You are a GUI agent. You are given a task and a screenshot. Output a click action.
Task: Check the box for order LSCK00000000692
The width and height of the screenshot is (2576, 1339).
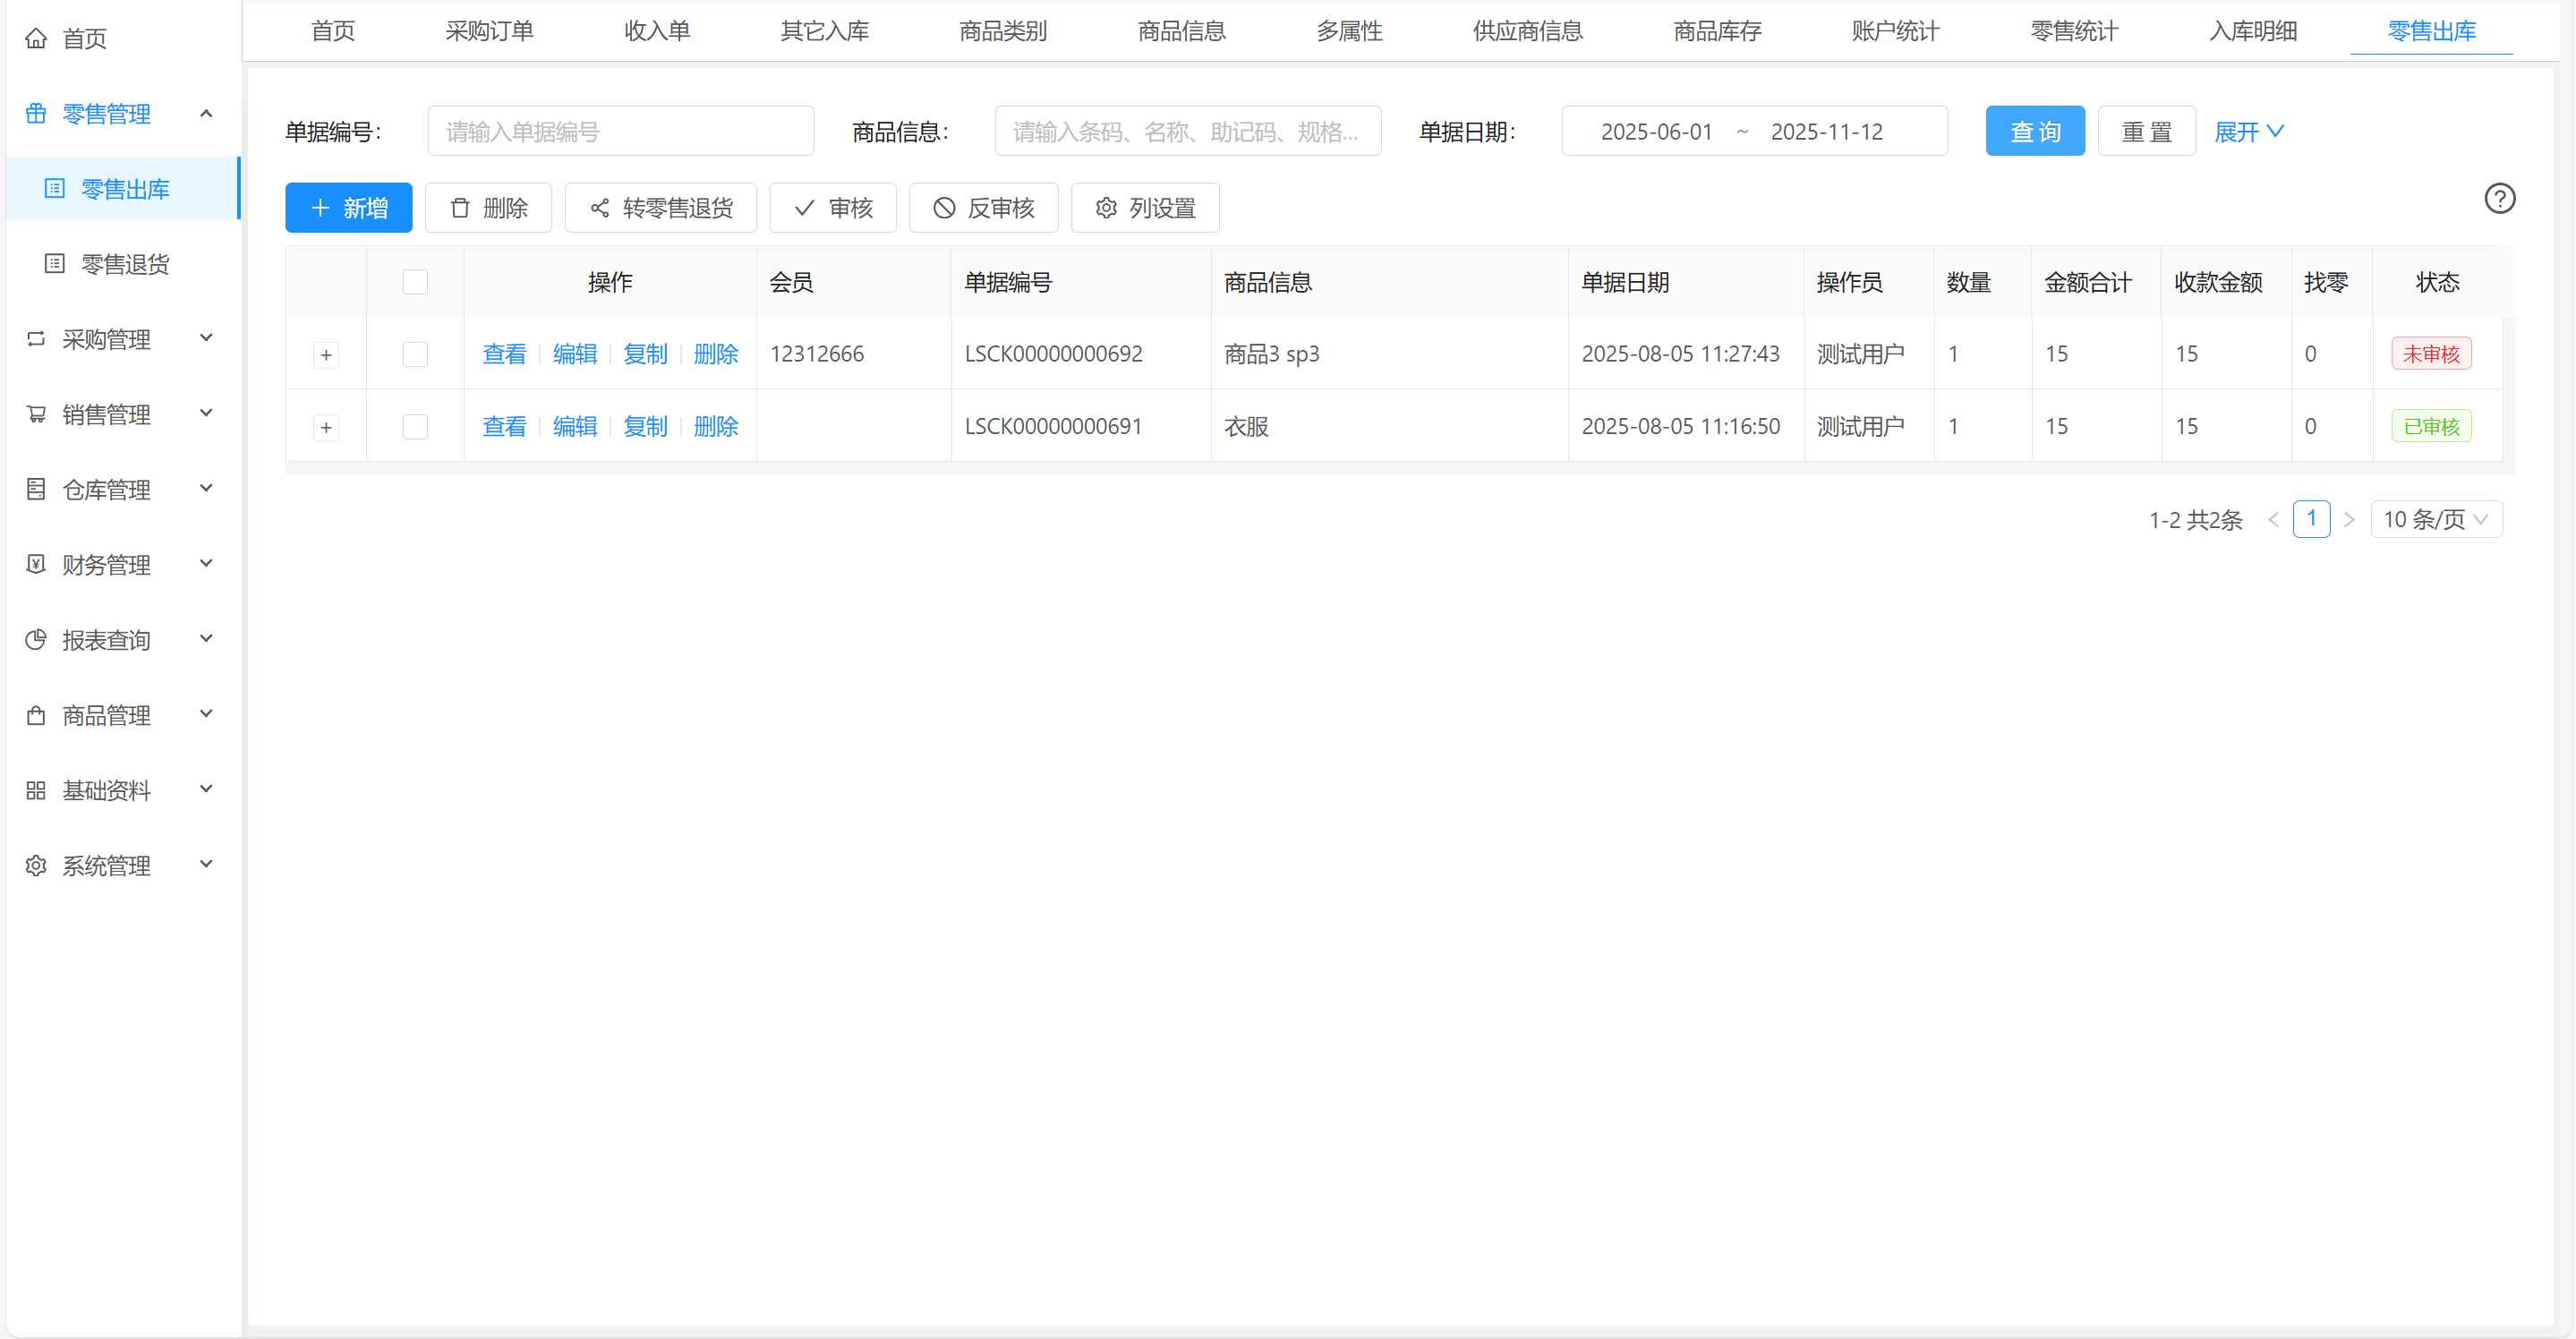[x=415, y=354]
